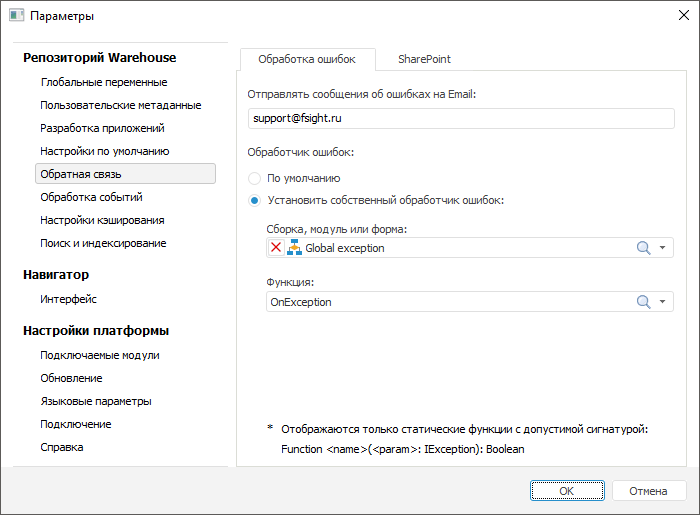Image resolution: width=700 pixels, height=515 pixels.
Task: Select Установить собственный обработчик ошибок option
Action: tap(255, 200)
